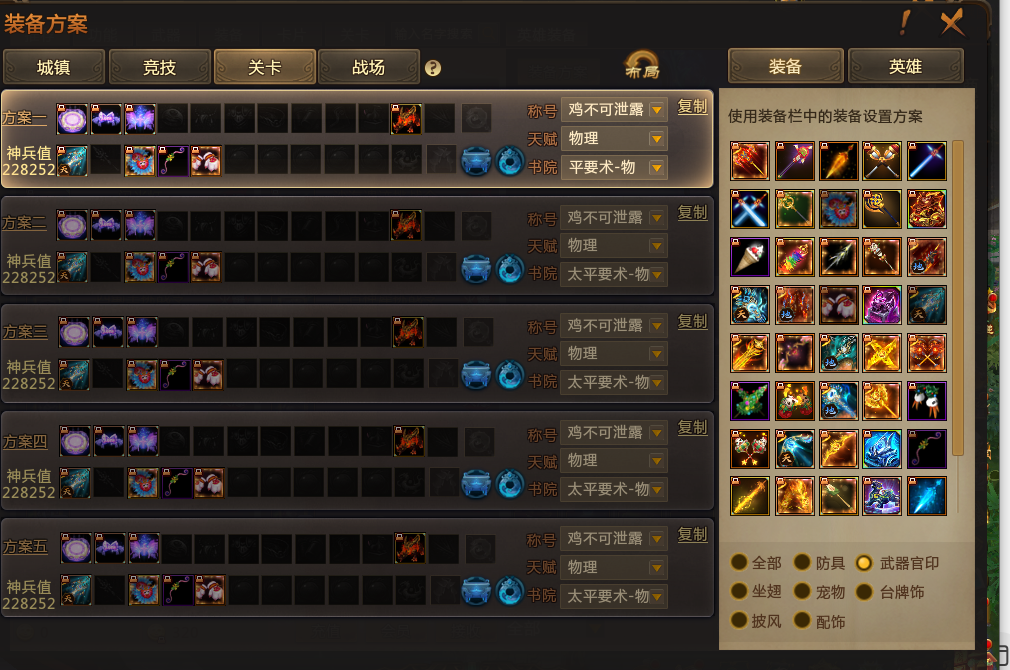Select the 坐翅 filter radio button
This screenshot has height=670, width=1010.
coord(739,591)
